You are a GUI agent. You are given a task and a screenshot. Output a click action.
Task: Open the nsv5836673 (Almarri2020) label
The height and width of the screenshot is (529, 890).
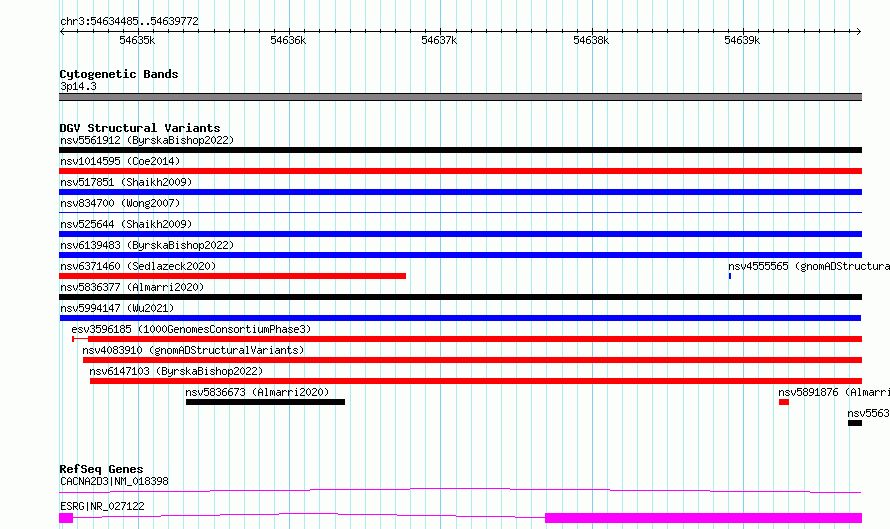tap(257, 392)
